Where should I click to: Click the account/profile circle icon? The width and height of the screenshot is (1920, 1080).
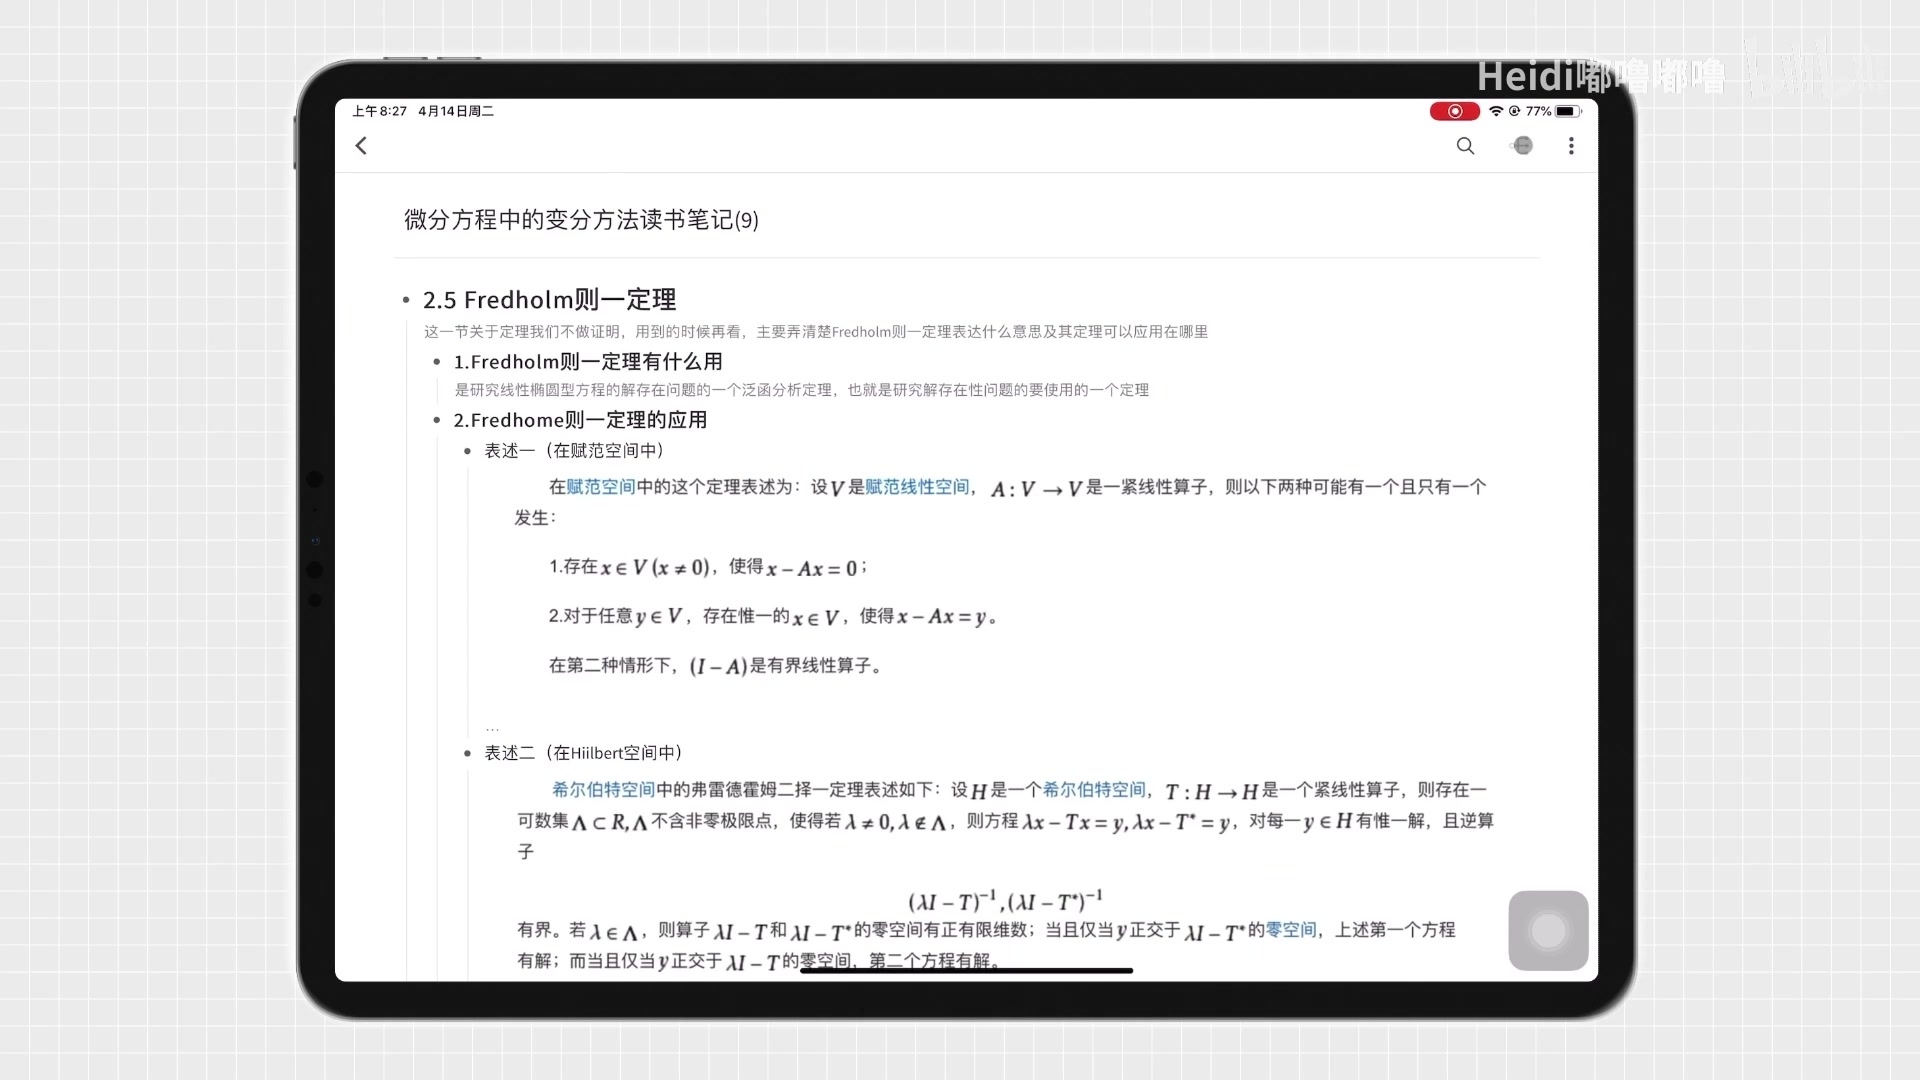click(x=1523, y=145)
